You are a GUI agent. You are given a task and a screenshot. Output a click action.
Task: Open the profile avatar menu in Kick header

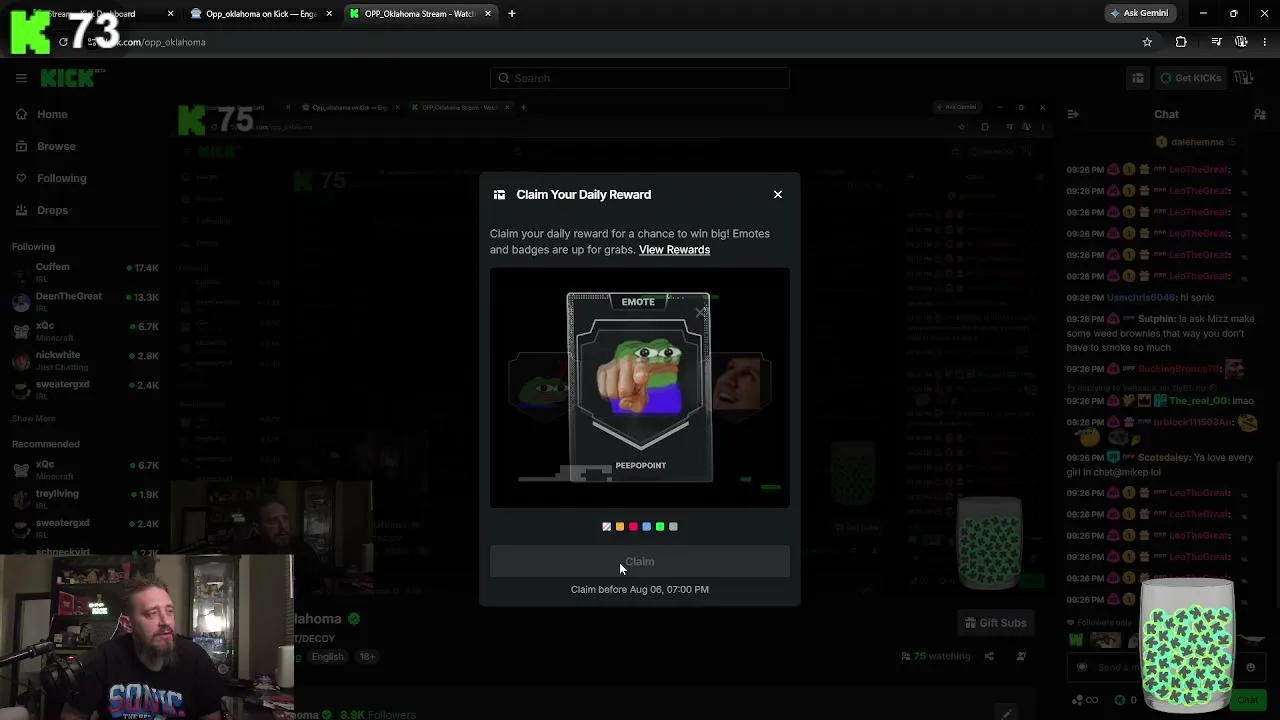(1243, 78)
